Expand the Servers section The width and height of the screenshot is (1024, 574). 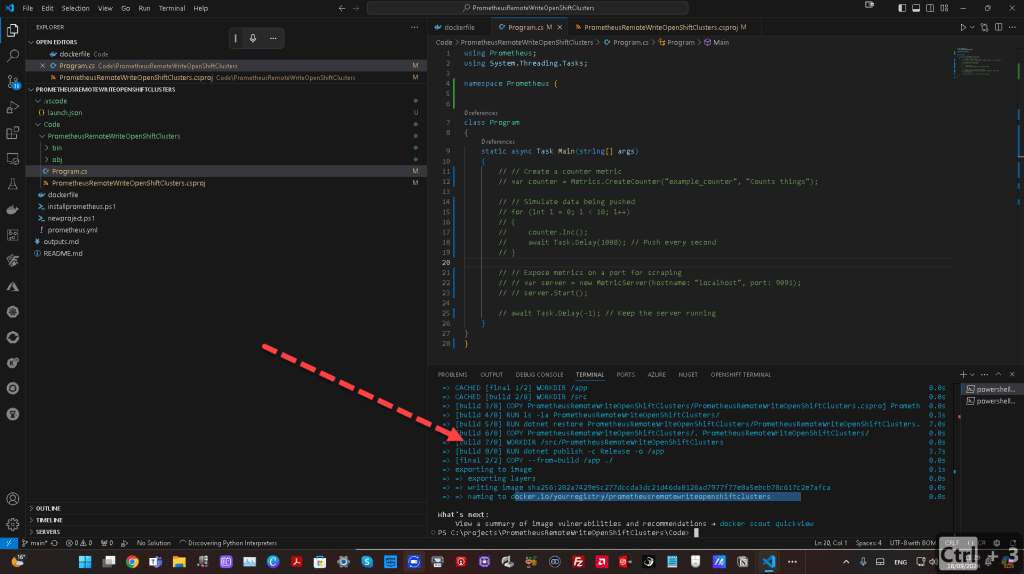point(48,532)
